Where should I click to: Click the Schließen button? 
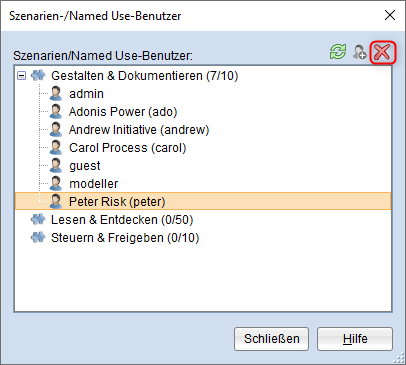[x=271, y=339]
